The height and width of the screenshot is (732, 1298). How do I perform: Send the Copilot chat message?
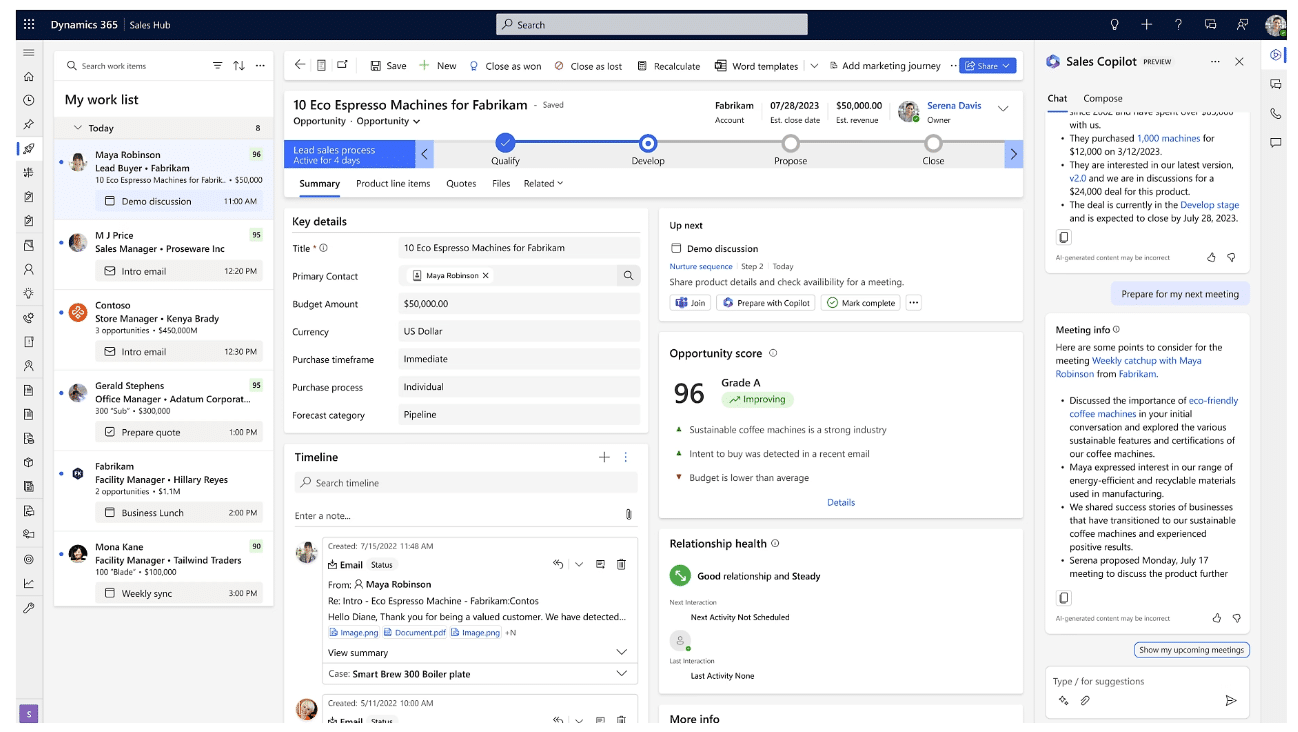(1230, 700)
